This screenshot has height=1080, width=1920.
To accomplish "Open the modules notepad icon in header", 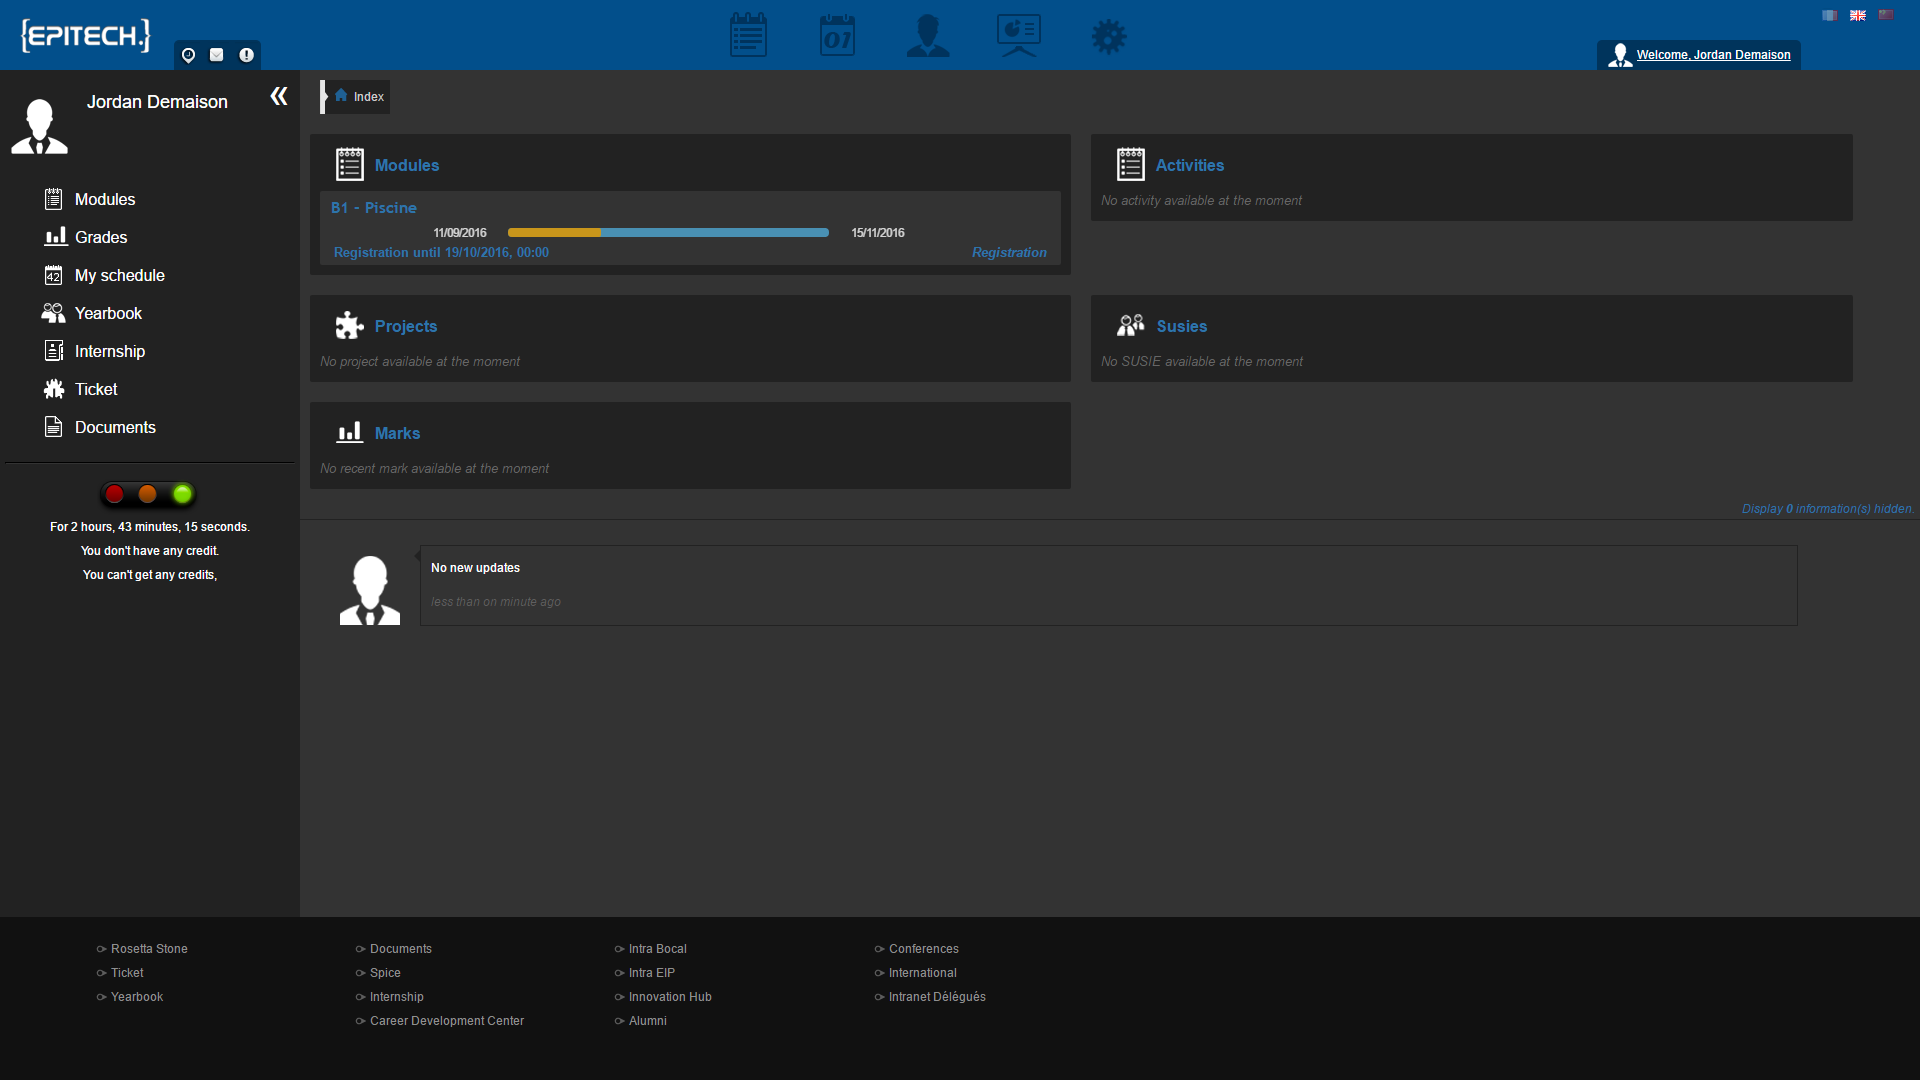I will pos(748,36).
